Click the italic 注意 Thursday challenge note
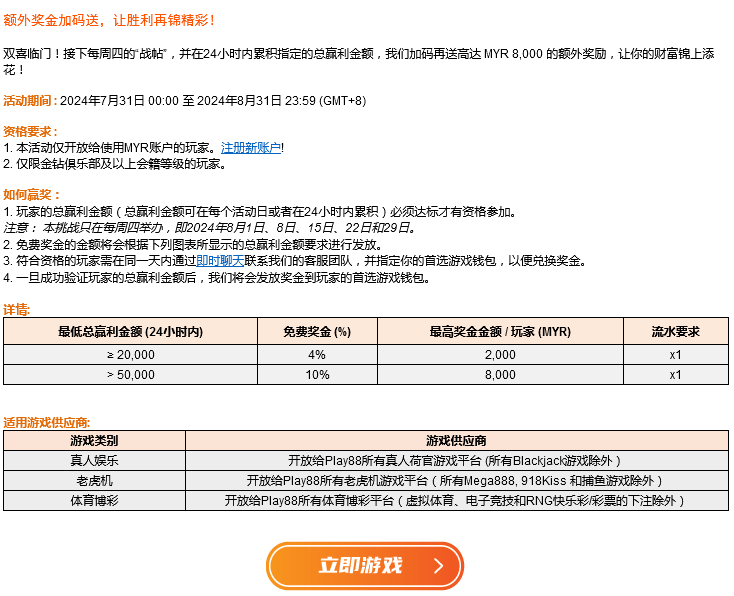The height and width of the screenshot is (596, 734). pyautogui.click(x=210, y=228)
